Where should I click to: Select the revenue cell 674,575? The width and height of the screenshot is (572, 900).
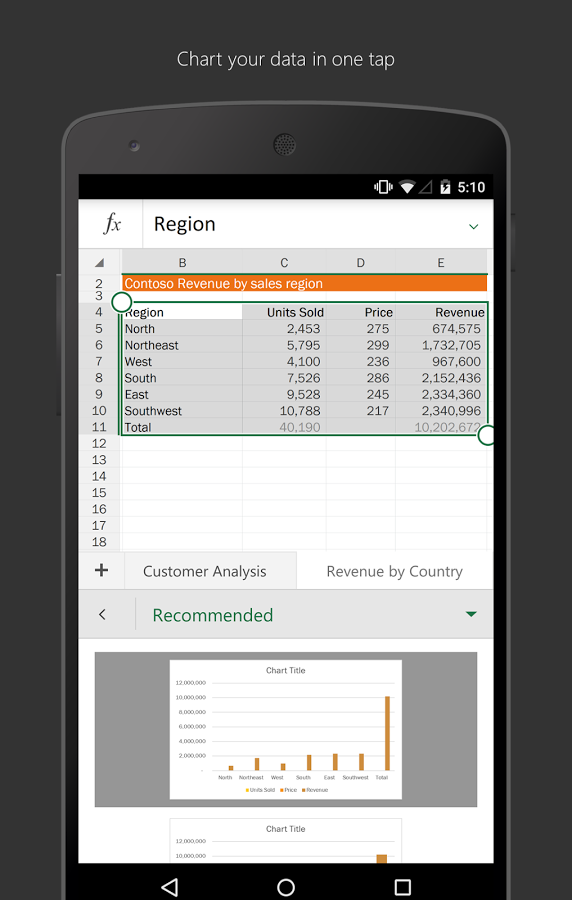coord(441,329)
